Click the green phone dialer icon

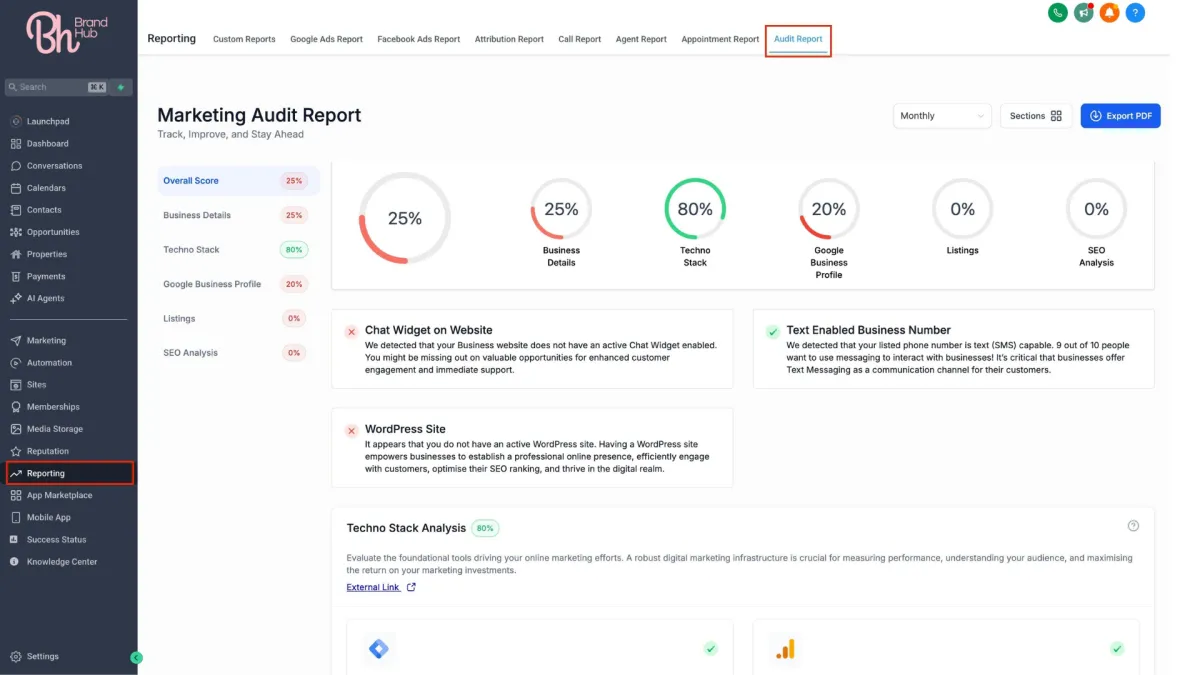(x=1058, y=13)
